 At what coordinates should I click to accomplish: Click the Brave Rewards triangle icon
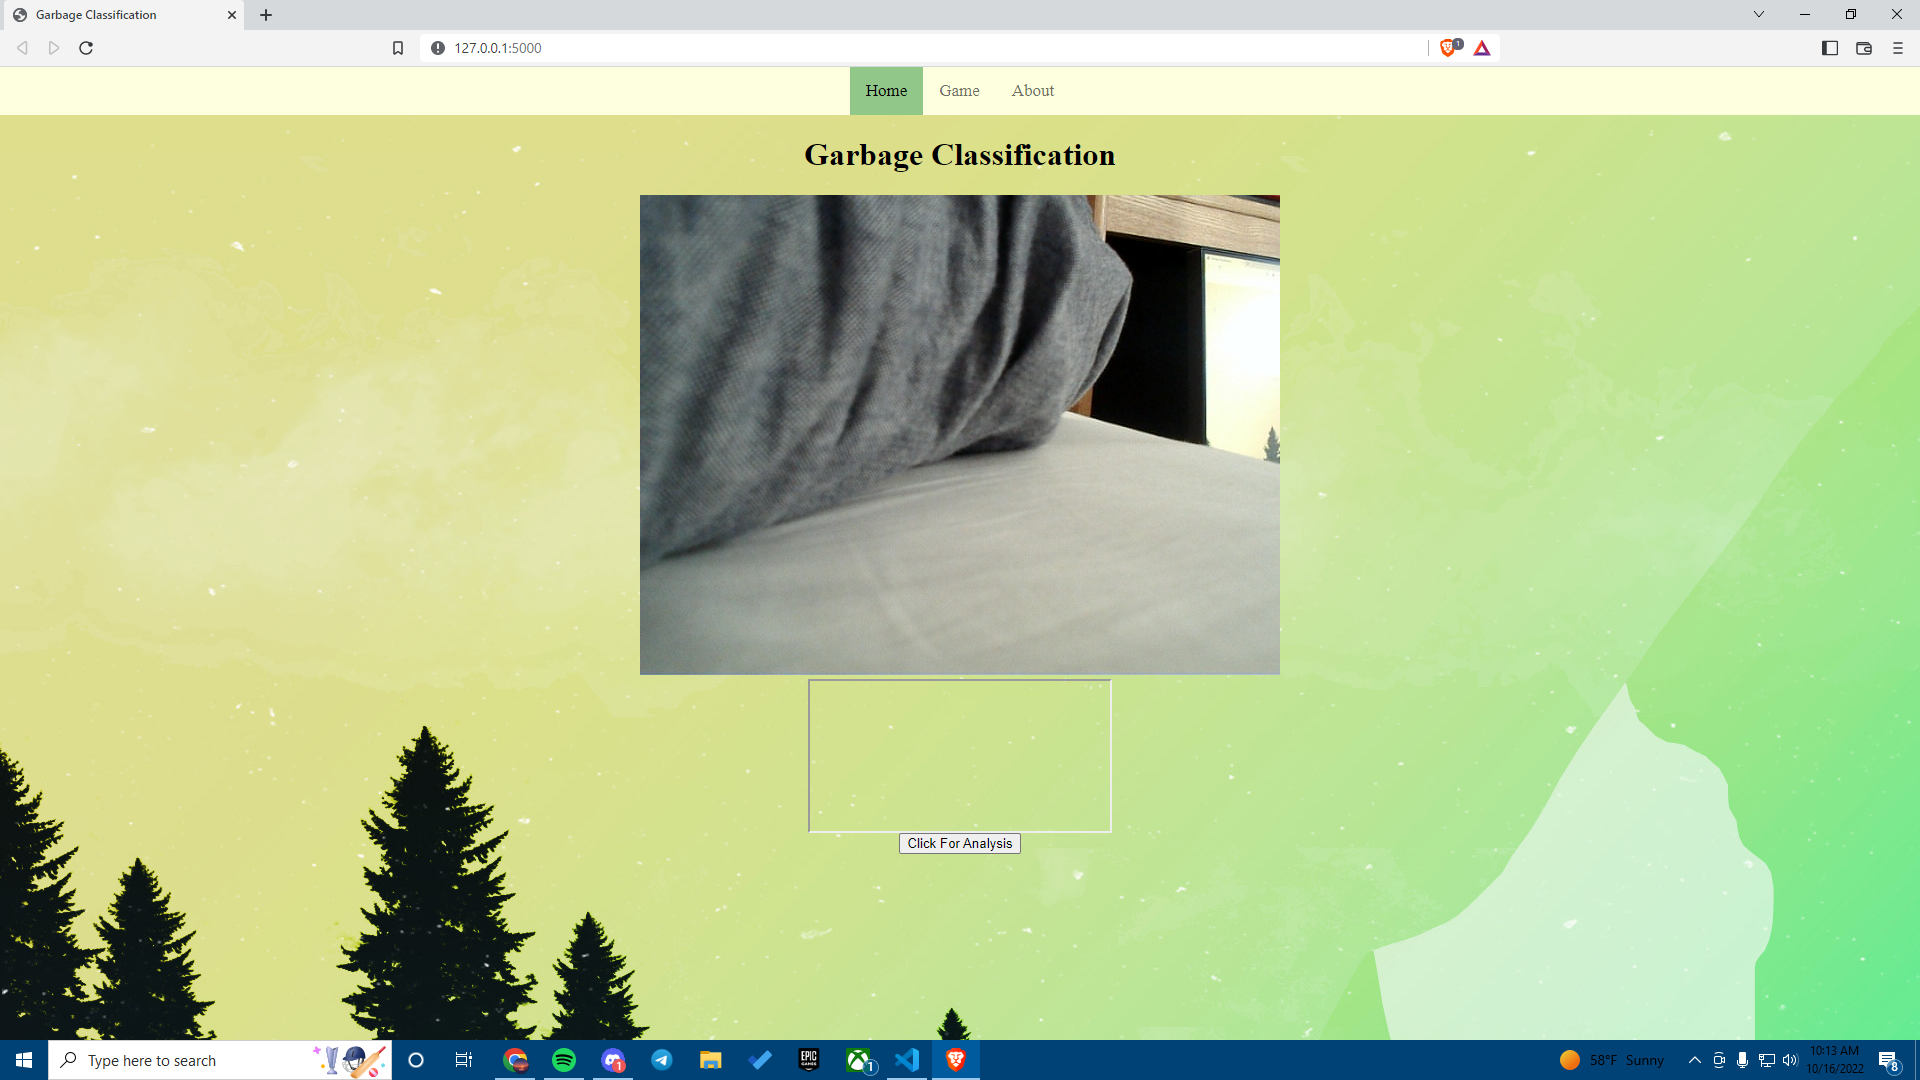pyautogui.click(x=1482, y=48)
